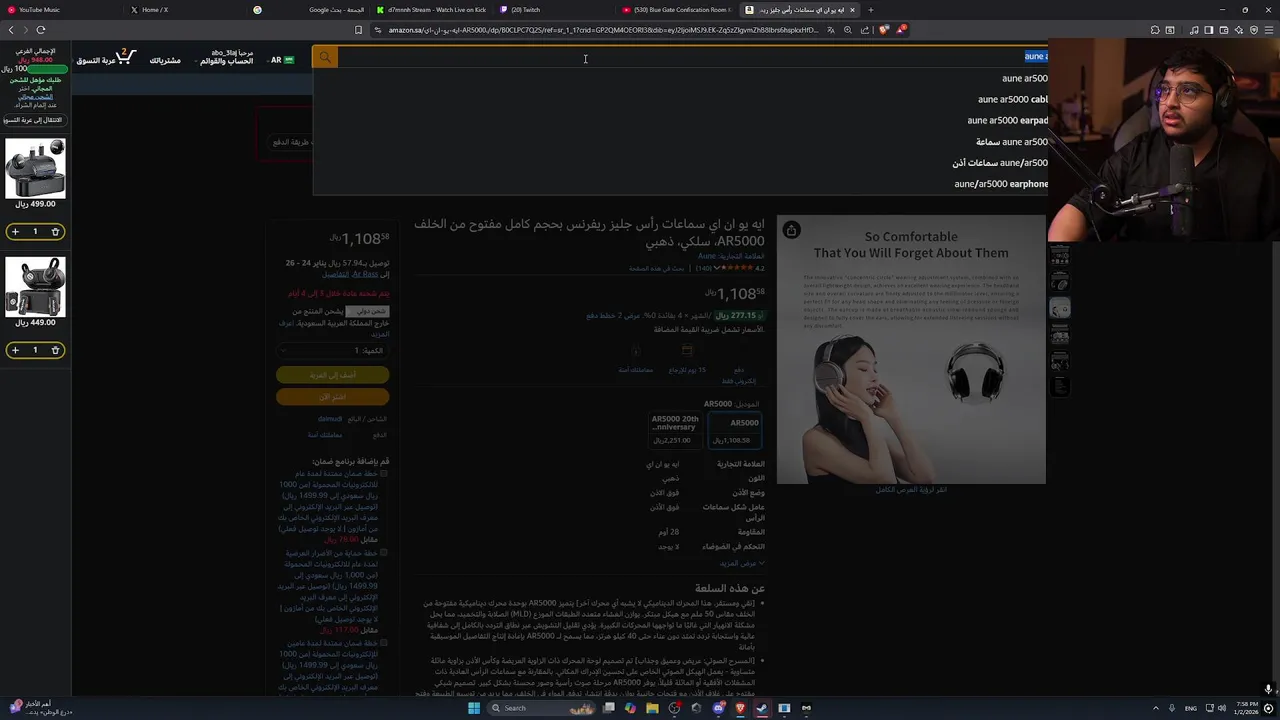Open the 499.00 cart item thumbnail
The width and height of the screenshot is (1280, 720).
pyautogui.click(x=35, y=168)
